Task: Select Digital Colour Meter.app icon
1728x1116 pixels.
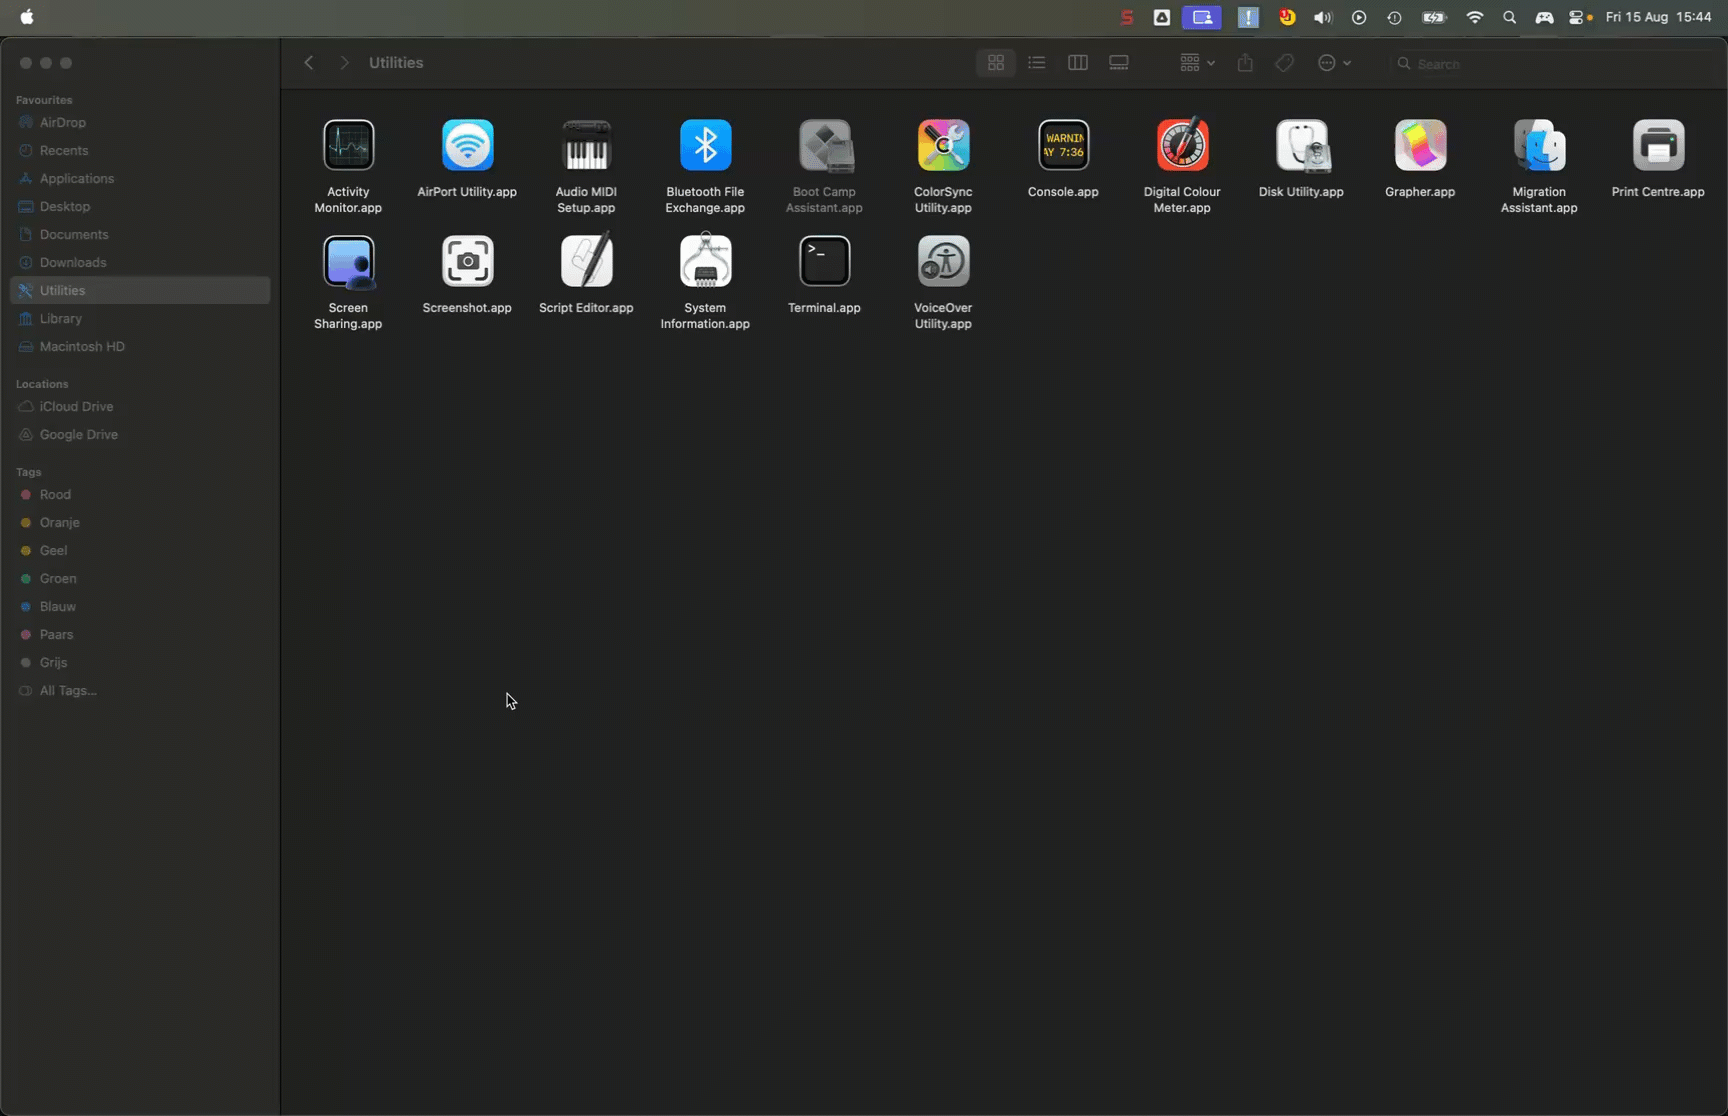Action: pyautogui.click(x=1182, y=146)
